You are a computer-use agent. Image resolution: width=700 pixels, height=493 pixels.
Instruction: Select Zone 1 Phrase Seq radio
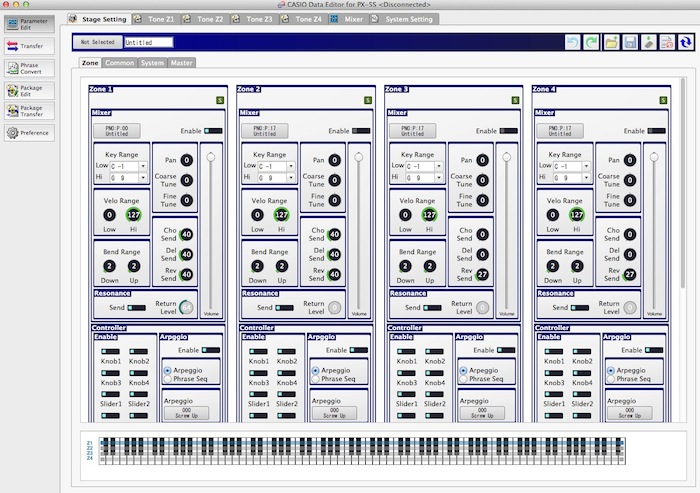click(168, 379)
